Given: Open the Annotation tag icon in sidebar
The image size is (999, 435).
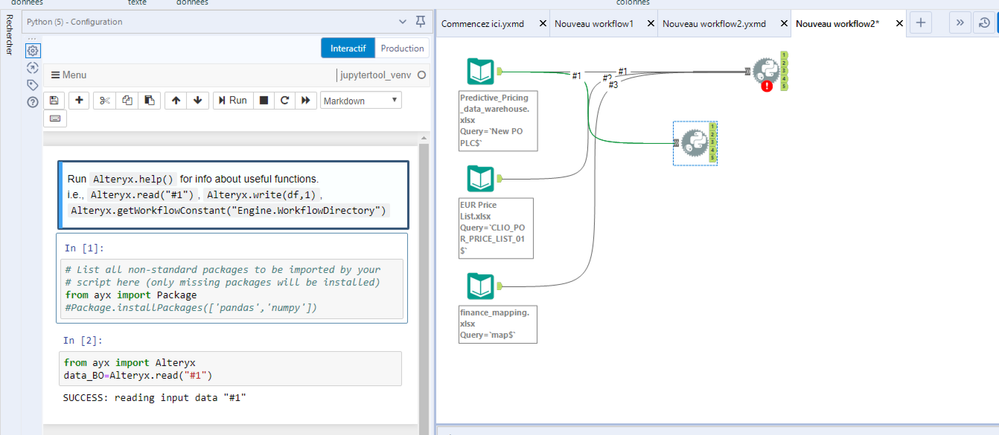Looking at the screenshot, I should click(x=33, y=85).
